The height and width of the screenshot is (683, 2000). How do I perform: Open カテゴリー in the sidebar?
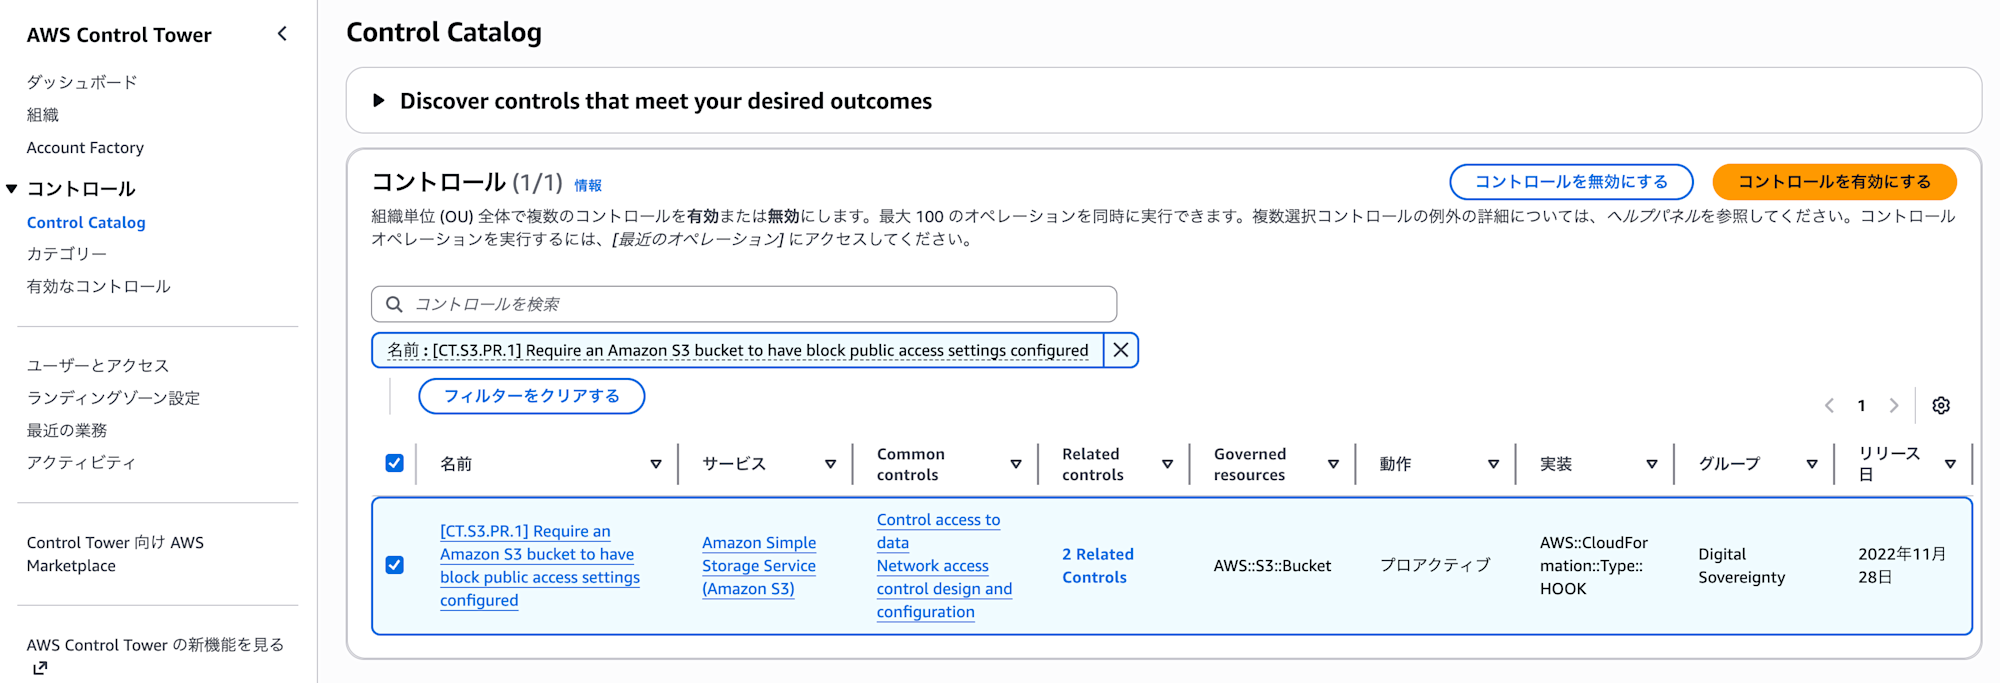(66, 254)
